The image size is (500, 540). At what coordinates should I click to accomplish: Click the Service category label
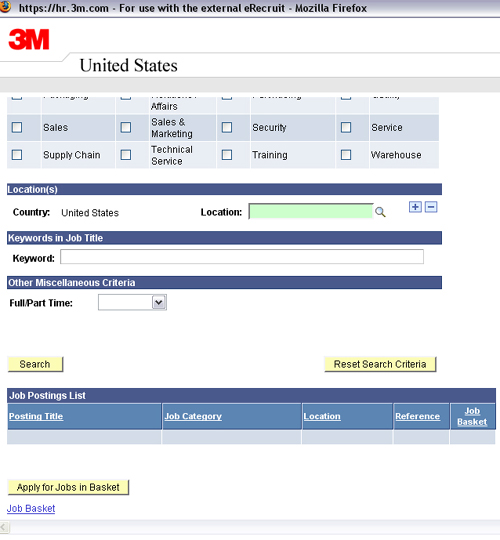click(387, 127)
